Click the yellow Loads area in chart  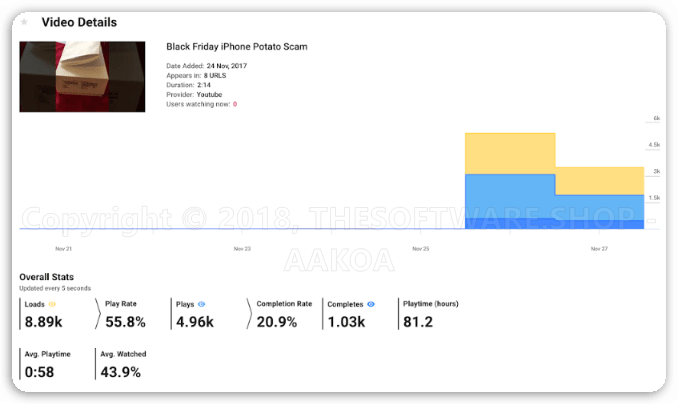pyautogui.click(x=510, y=152)
